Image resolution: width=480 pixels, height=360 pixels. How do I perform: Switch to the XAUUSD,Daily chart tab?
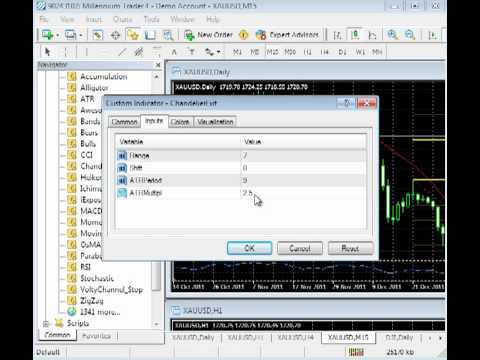[193, 338]
